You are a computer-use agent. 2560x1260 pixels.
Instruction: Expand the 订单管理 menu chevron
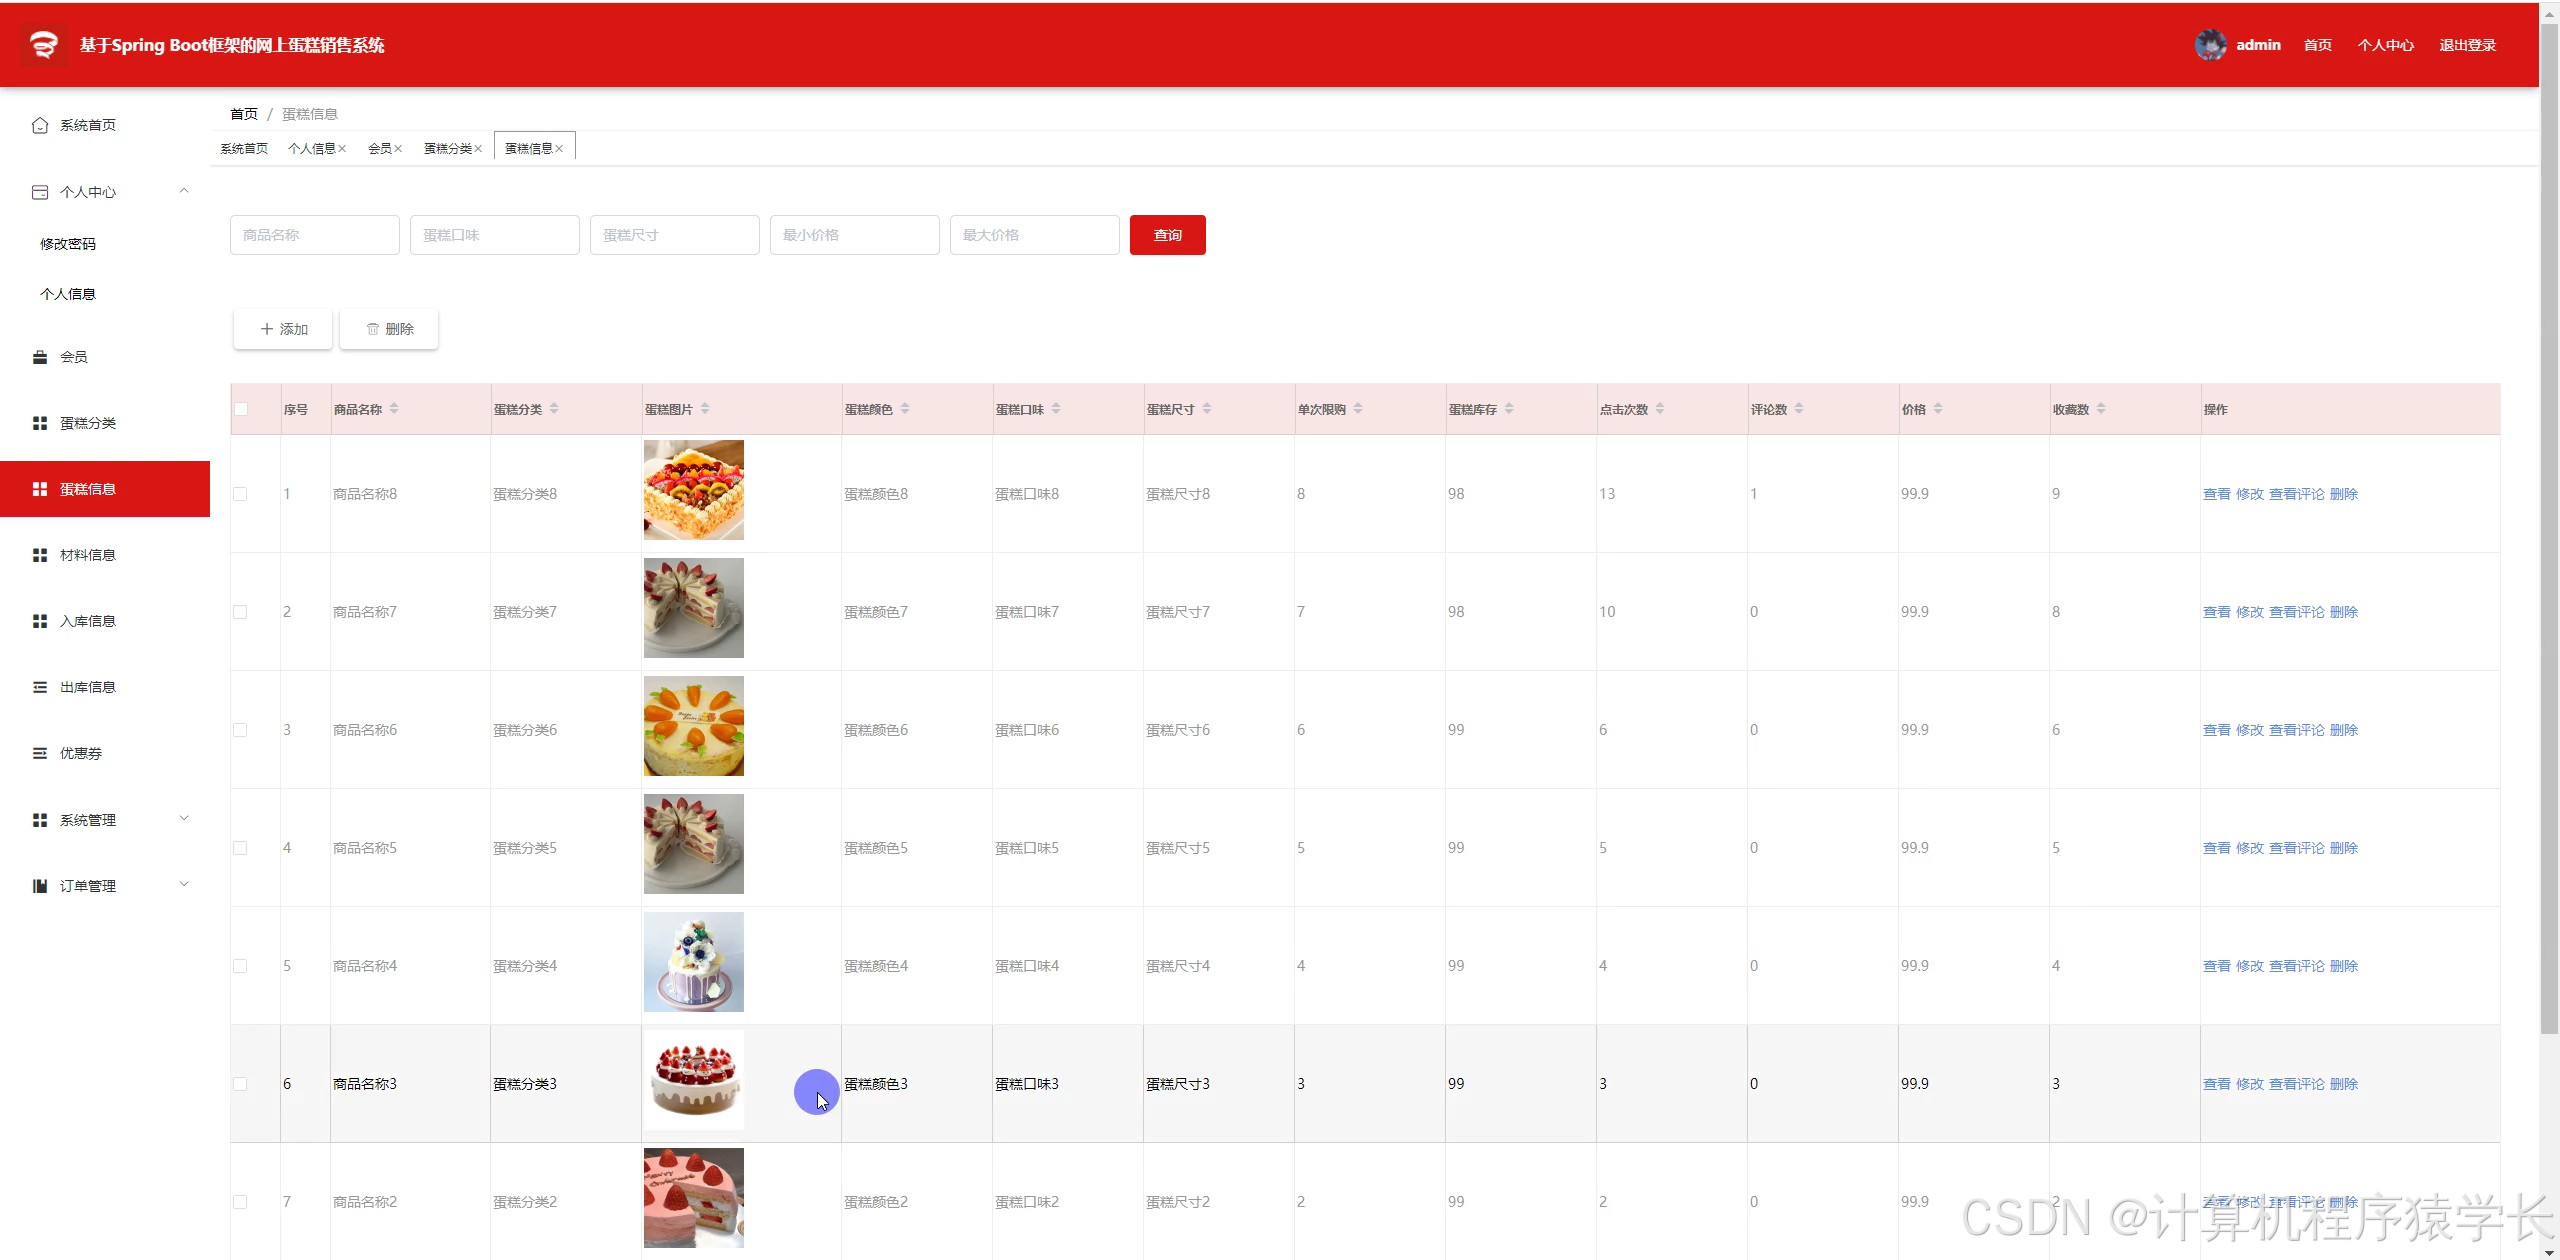point(184,885)
